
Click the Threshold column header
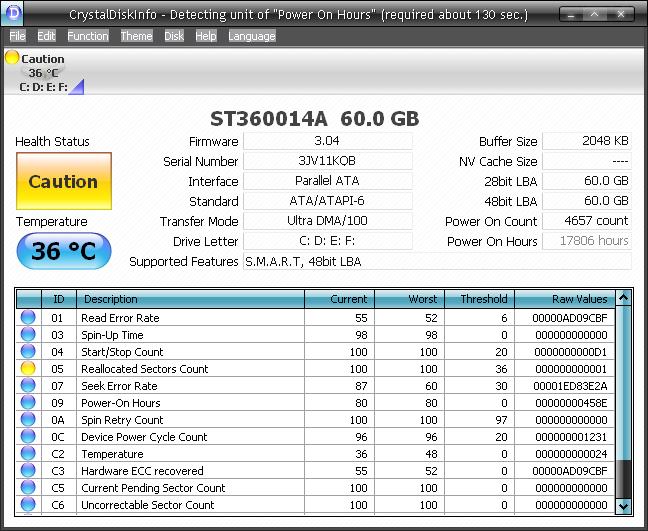479,299
